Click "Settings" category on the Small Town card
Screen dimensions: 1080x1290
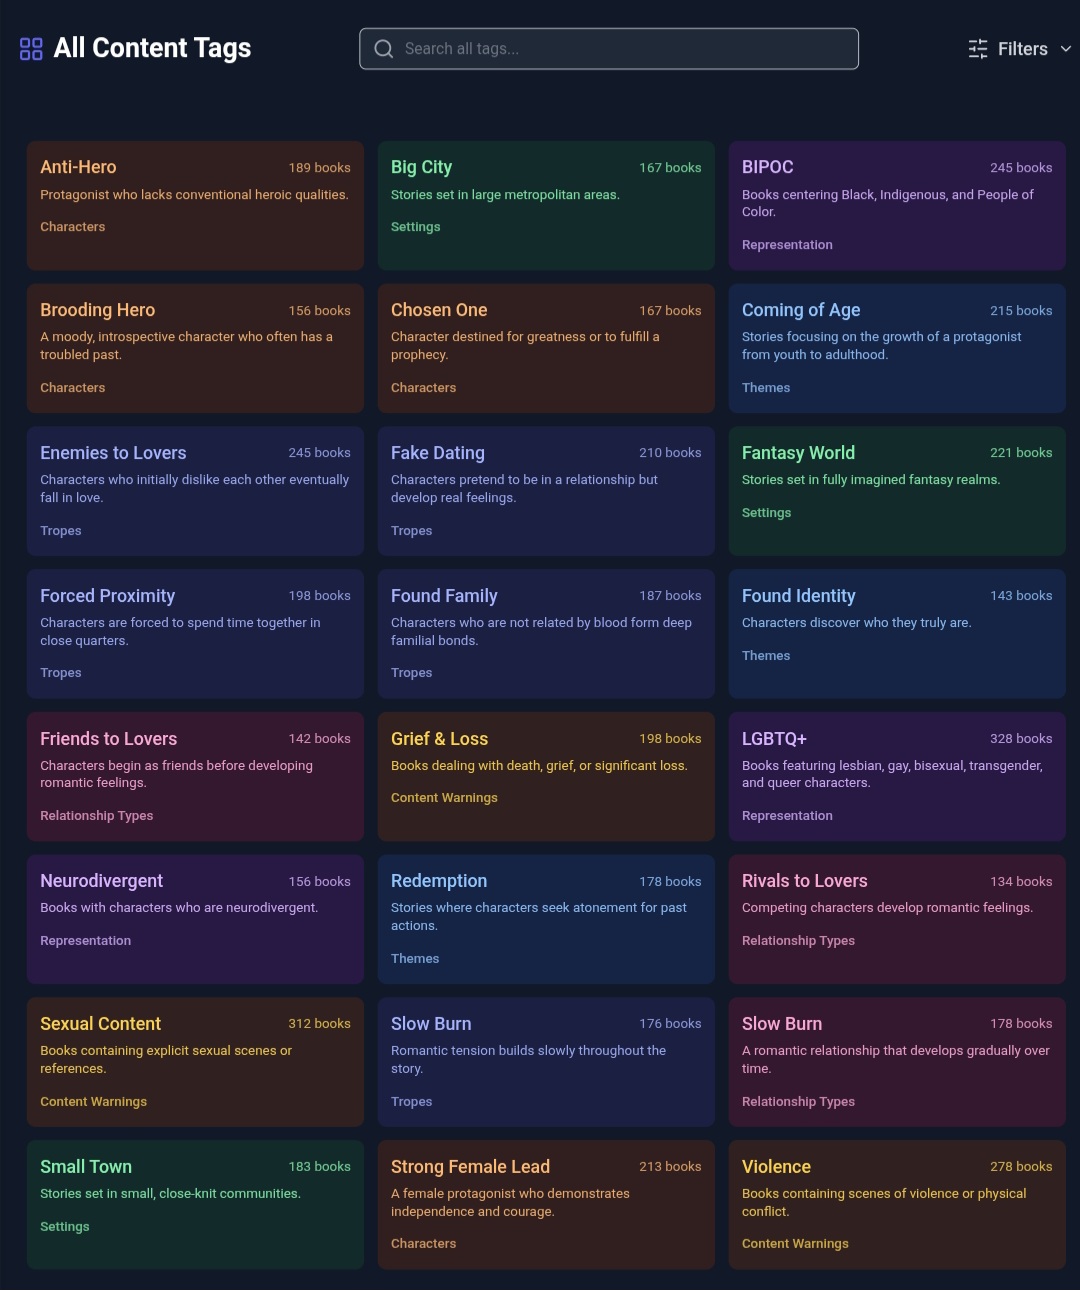pos(65,1227)
